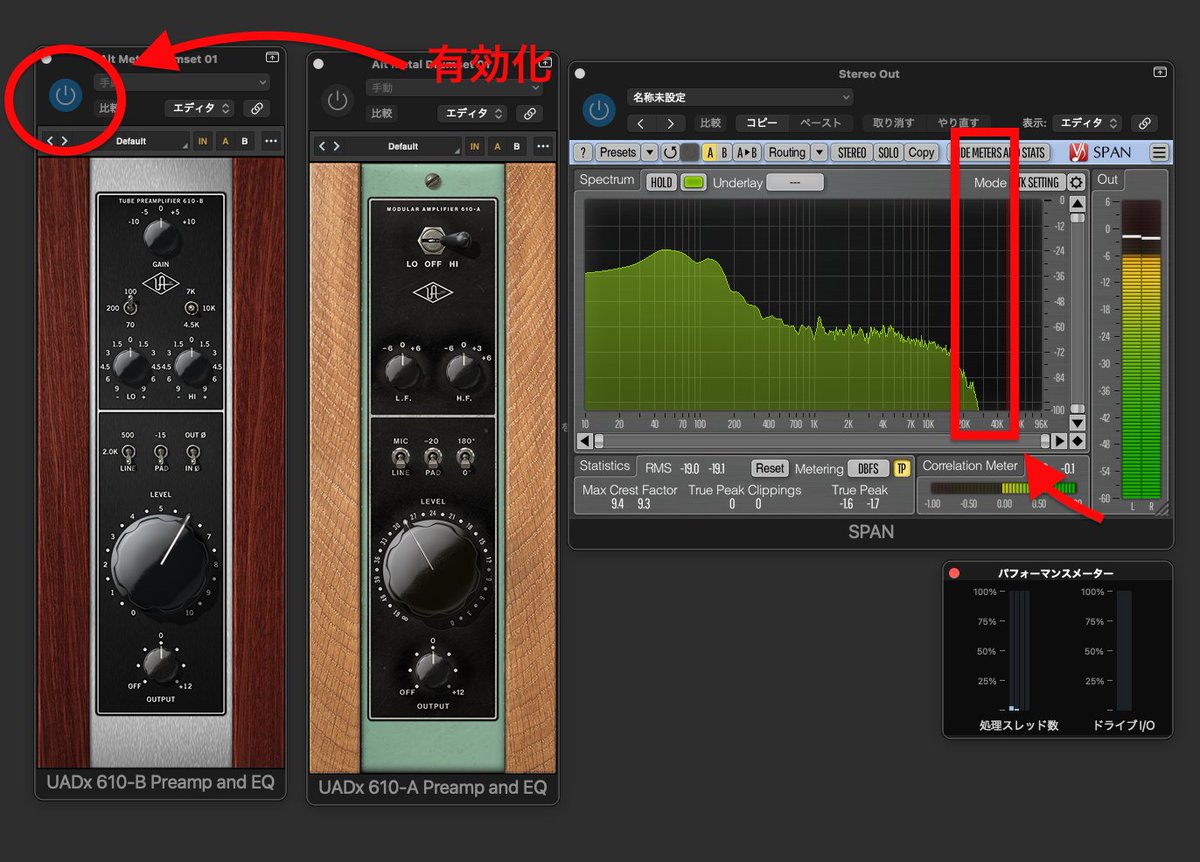Toggle the IN bypass on 610-B toolbar

[203, 141]
